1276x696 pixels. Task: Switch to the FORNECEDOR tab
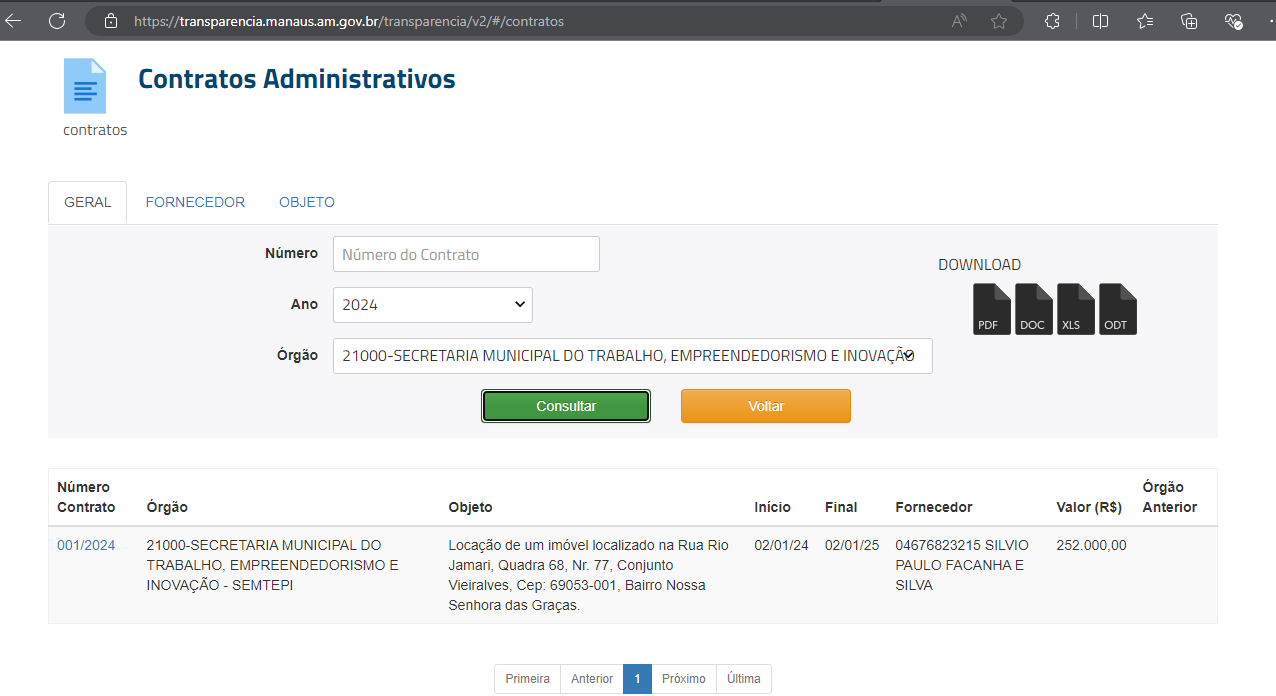tap(195, 202)
